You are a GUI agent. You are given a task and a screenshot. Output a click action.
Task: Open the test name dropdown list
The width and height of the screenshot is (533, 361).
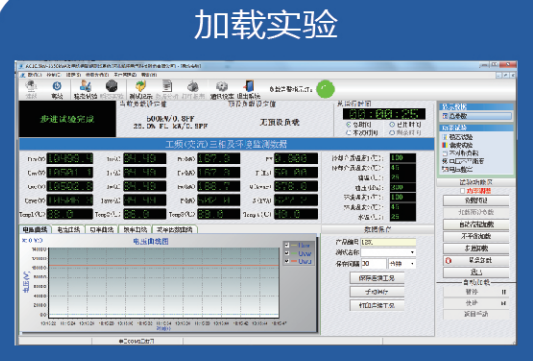click(388, 252)
